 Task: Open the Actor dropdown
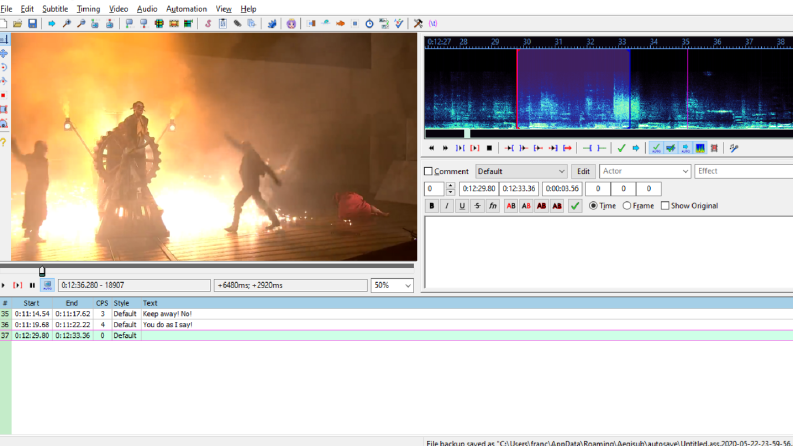[645, 171]
